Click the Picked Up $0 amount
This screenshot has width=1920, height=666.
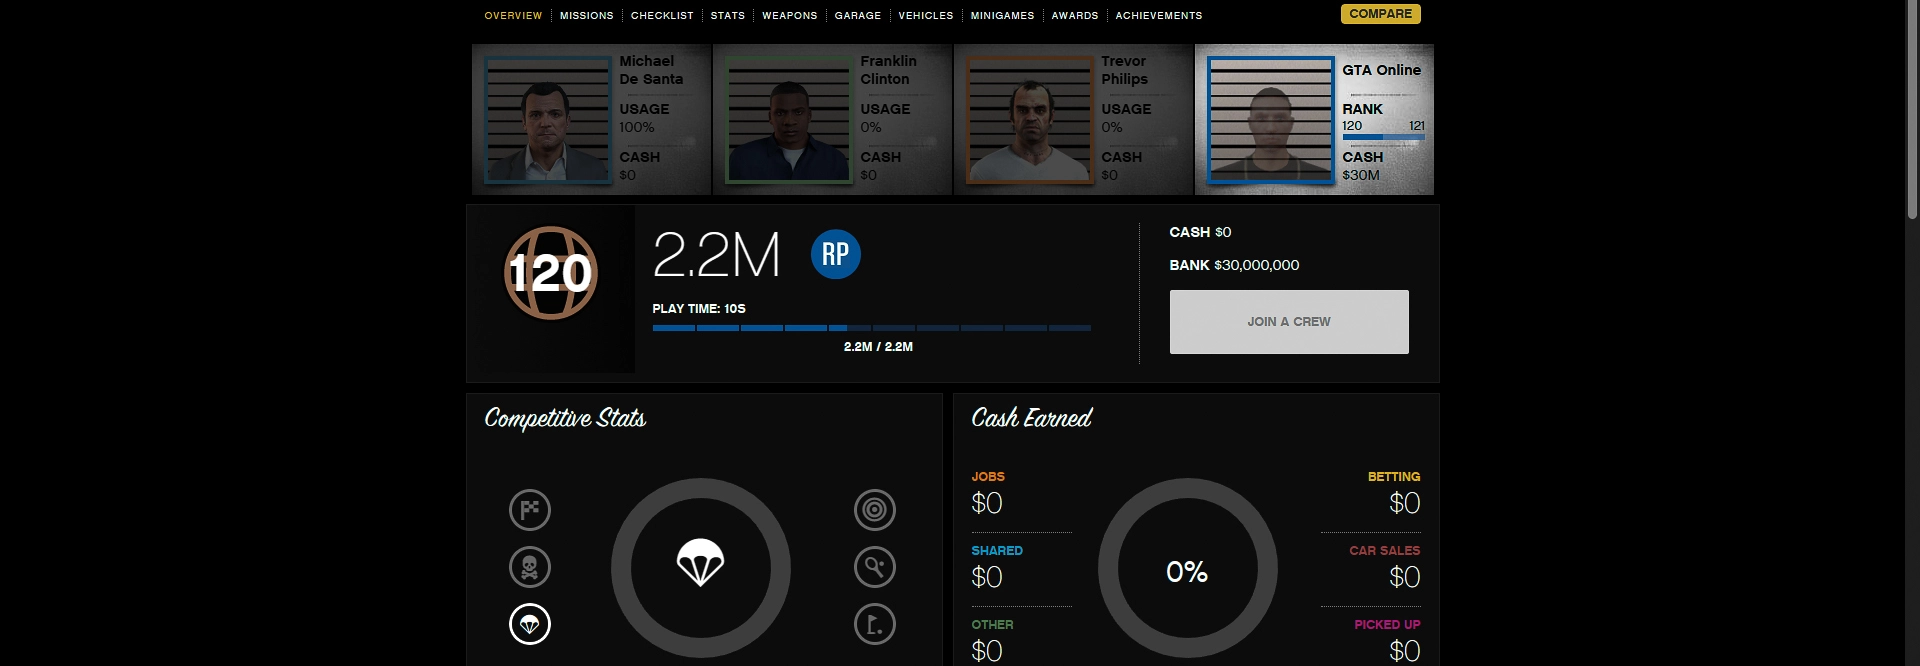coord(1404,651)
